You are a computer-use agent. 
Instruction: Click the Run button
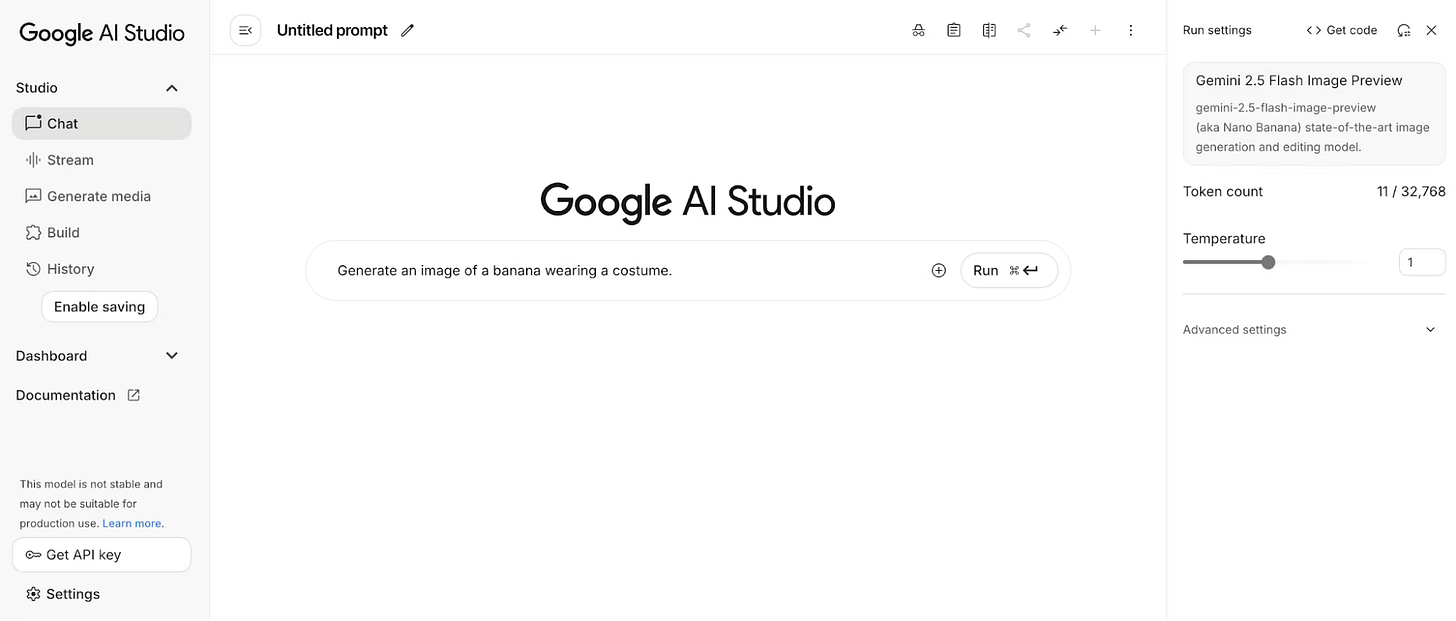pos(1009,270)
